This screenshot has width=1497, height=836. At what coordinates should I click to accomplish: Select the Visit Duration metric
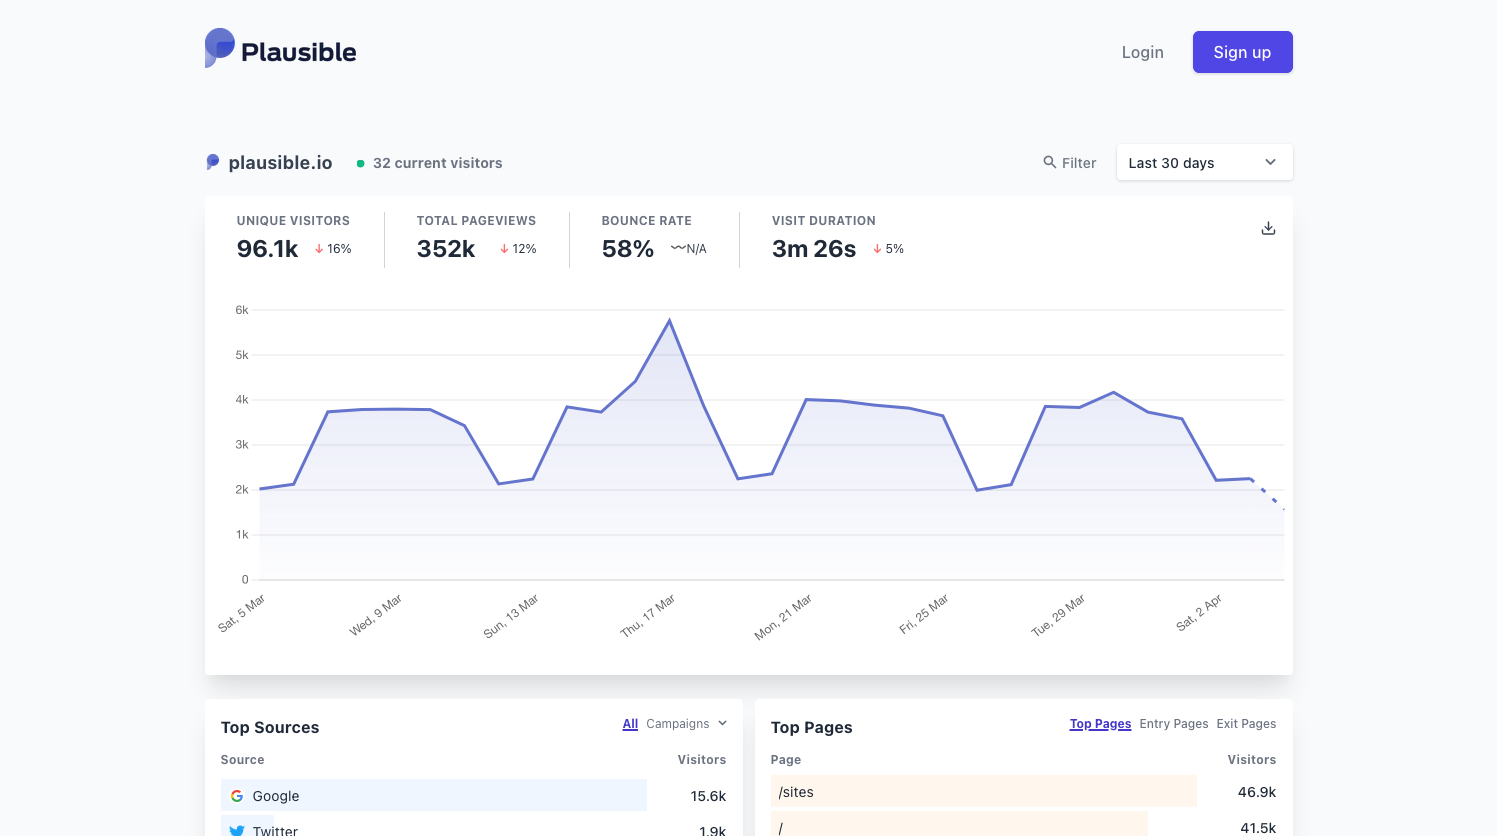(x=838, y=239)
